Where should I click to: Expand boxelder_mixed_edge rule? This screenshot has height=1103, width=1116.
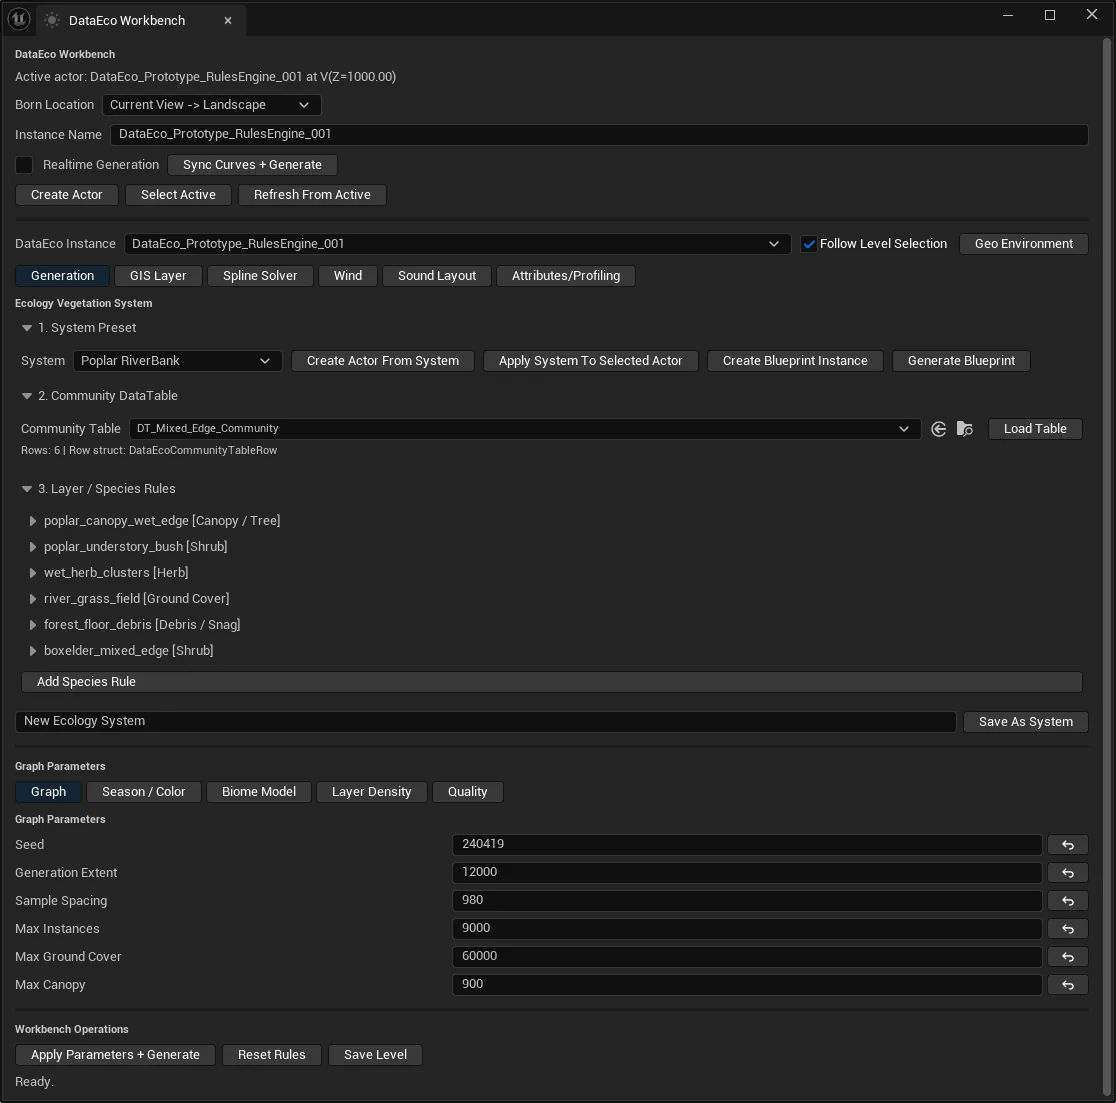[33, 651]
